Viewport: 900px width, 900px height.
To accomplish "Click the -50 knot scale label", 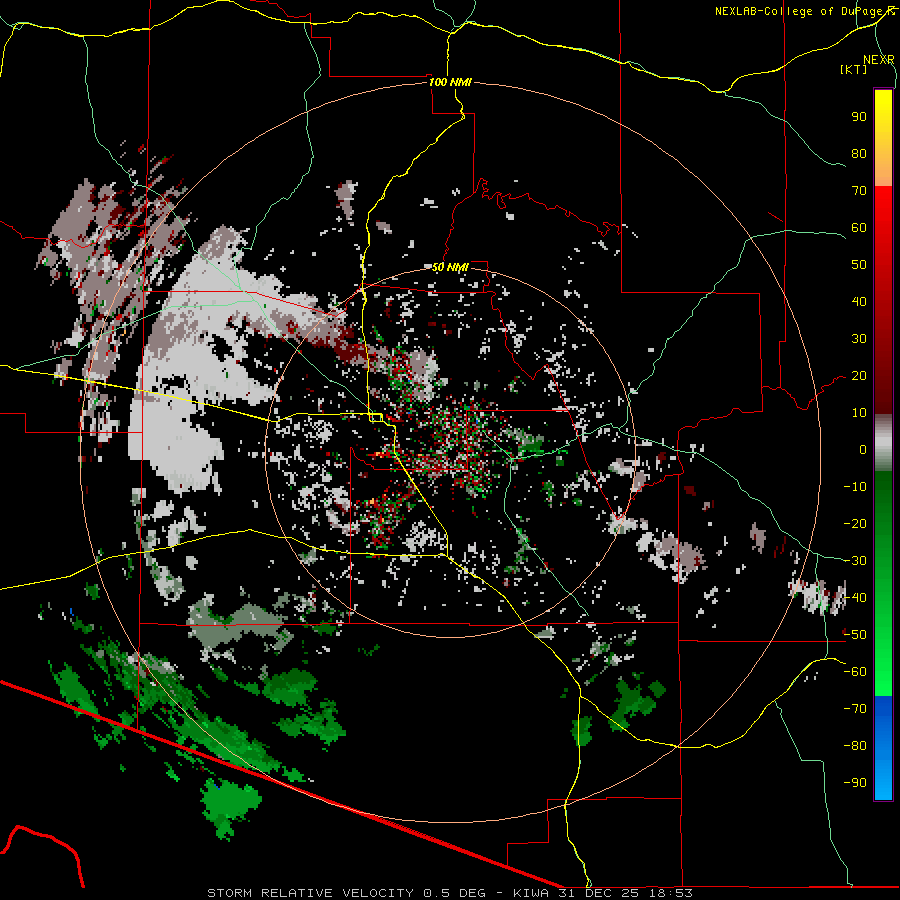I will [x=855, y=635].
